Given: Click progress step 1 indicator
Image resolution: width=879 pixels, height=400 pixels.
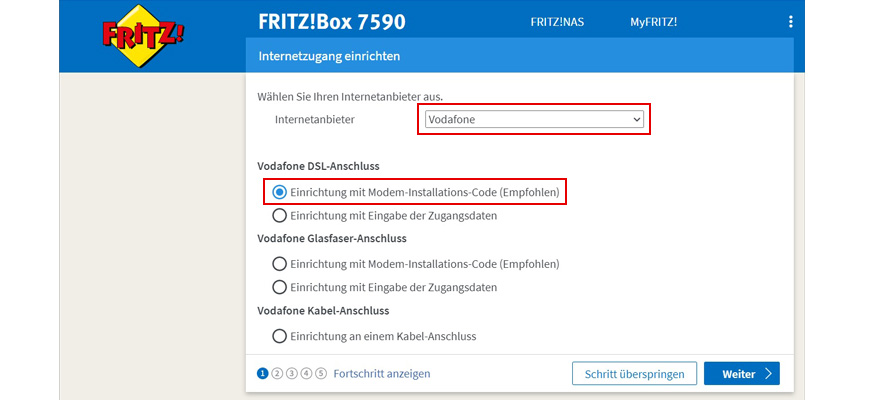Looking at the screenshot, I should coord(263,374).
